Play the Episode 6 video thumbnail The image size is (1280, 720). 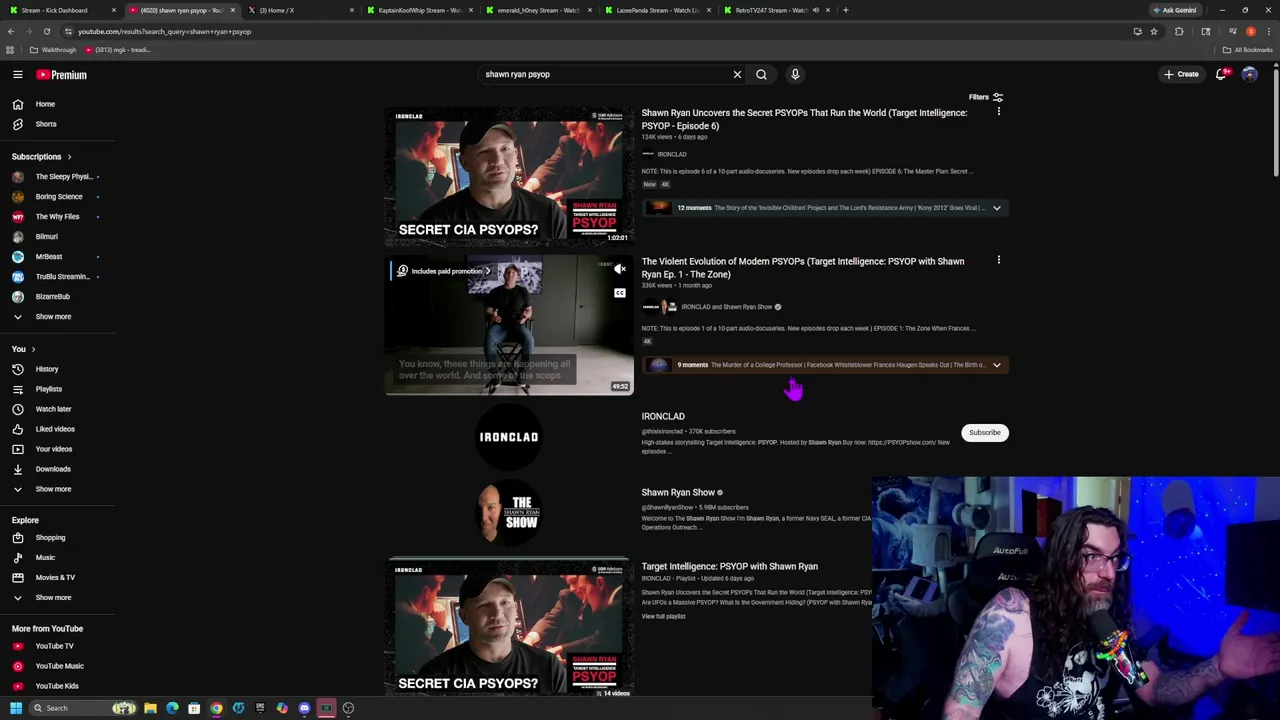click(x=509, y=176)
